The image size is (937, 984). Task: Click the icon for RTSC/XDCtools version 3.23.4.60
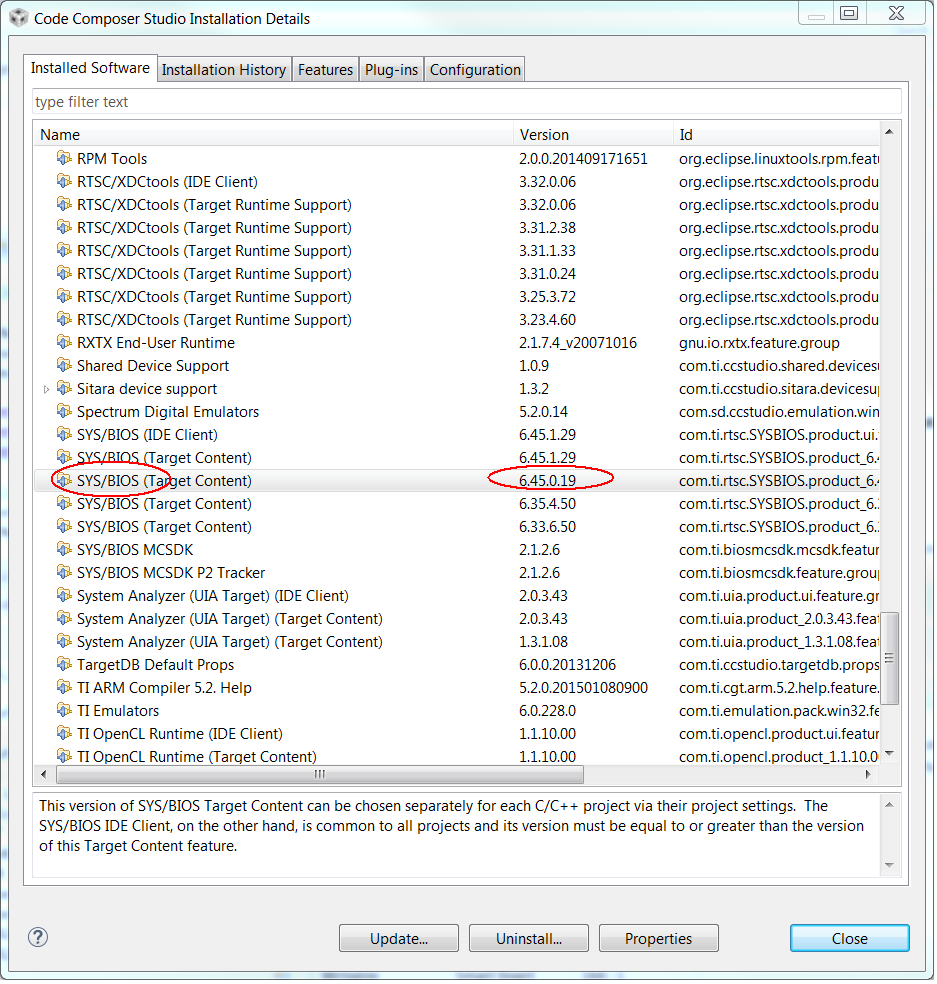[64, 319]
